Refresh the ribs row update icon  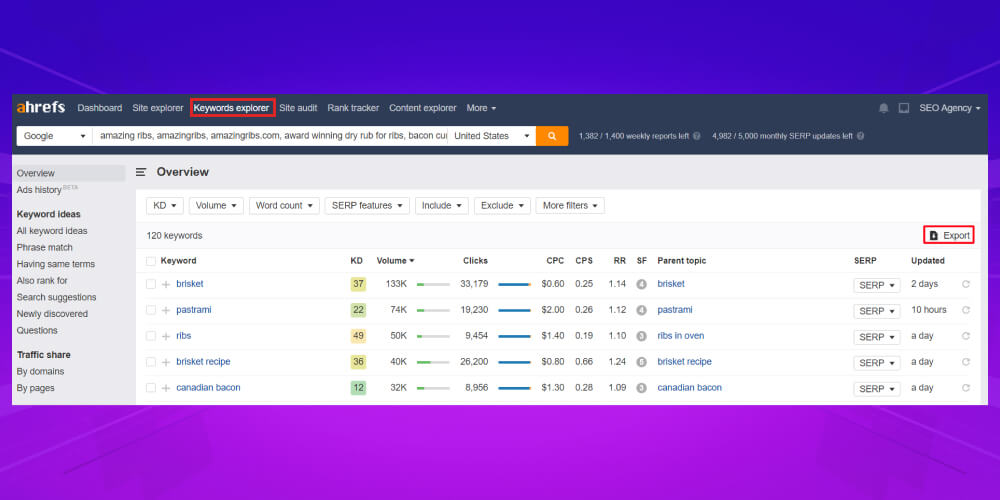coord(966,336)
